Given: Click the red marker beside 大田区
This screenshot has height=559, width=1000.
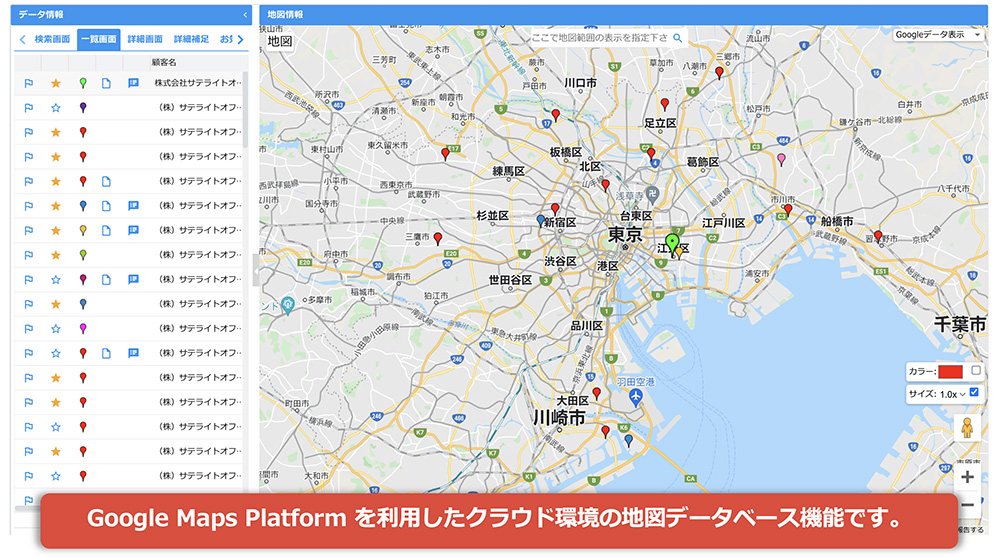Looking at the screenshot, I should pyautogui.click(x=596, y=393).
